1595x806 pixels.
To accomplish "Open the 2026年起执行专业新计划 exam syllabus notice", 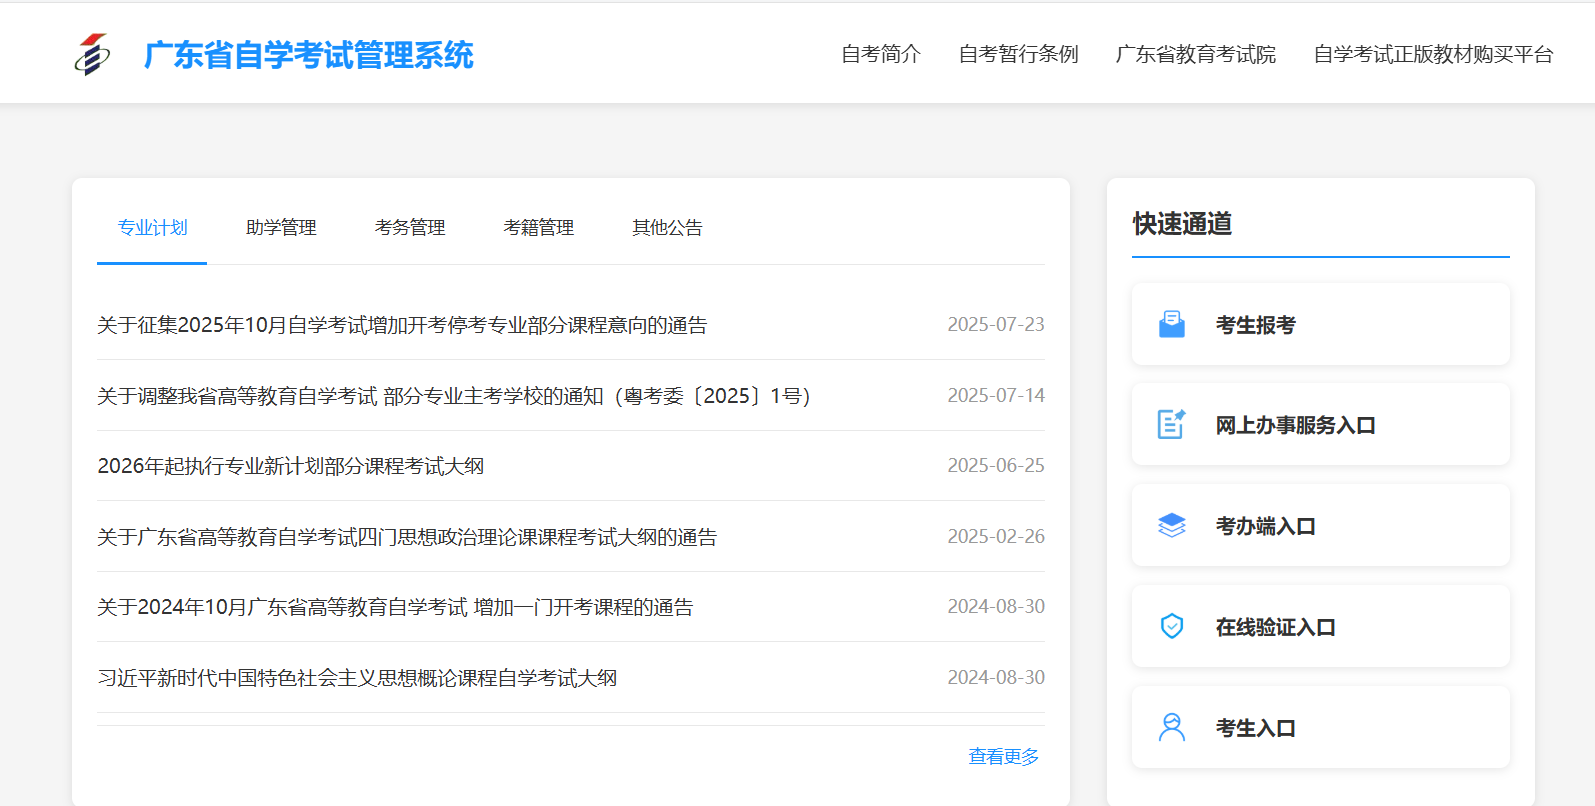I will (x=291, y=466).
